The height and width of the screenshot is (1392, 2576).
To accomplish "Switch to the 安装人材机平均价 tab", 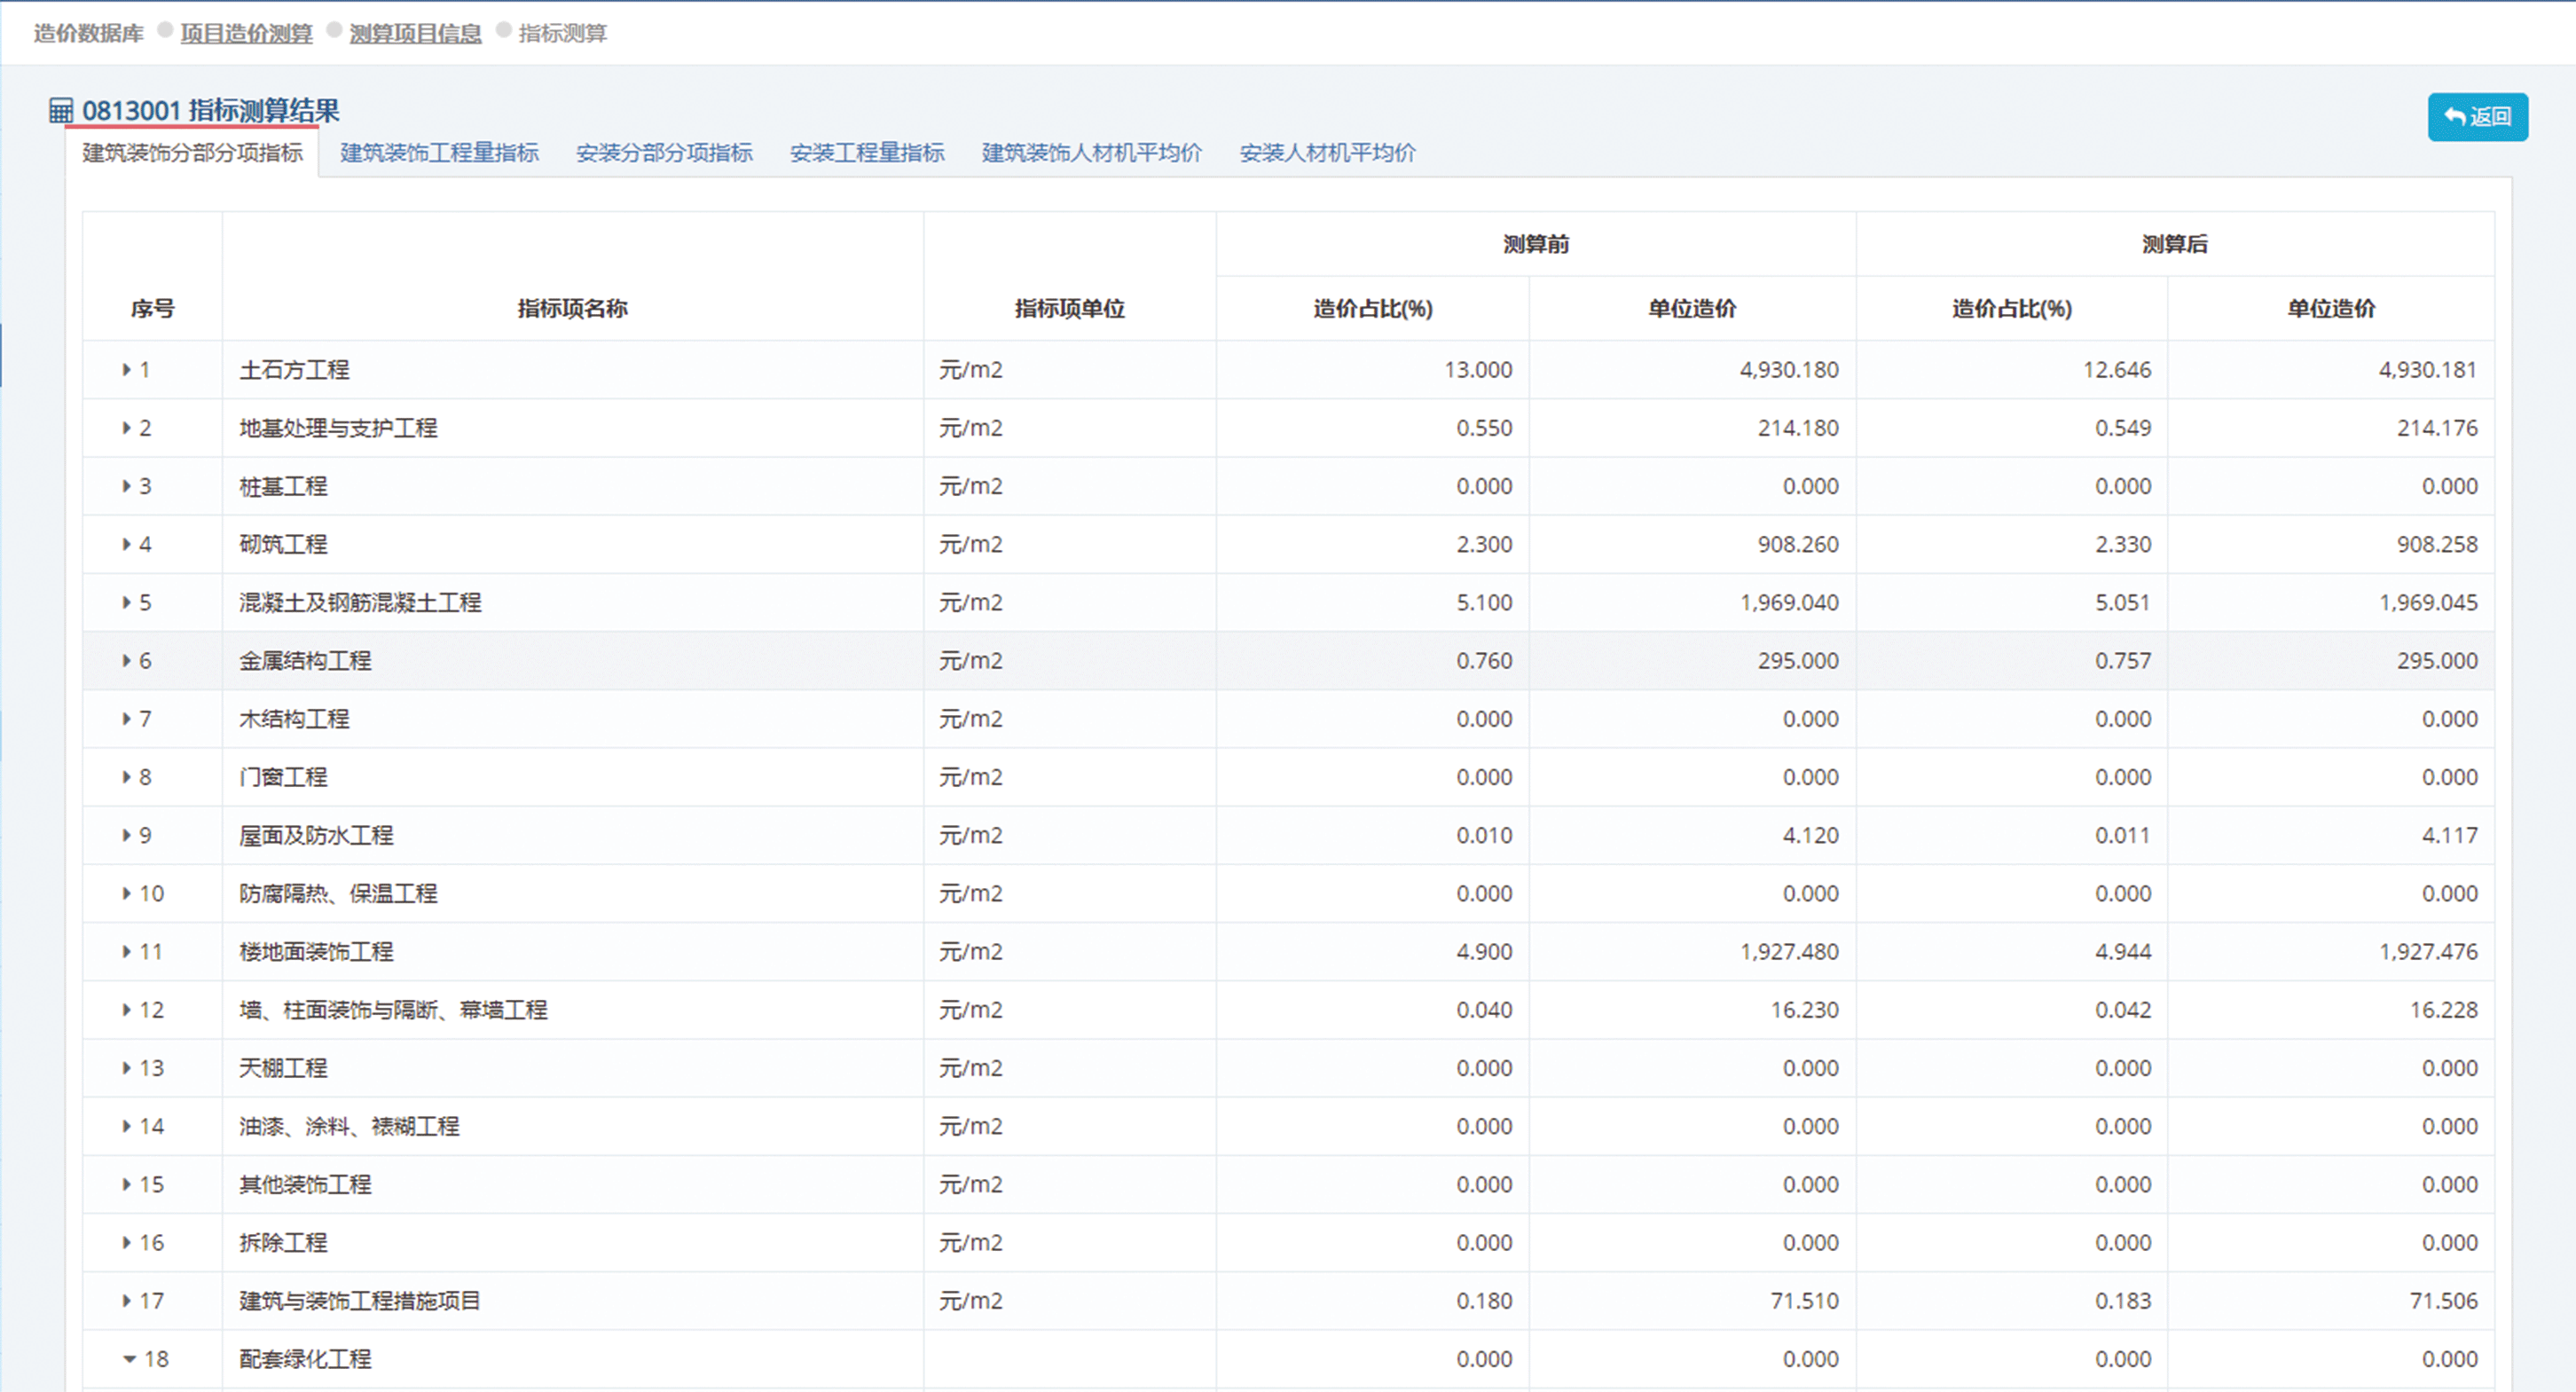I will pos(1327,153).
